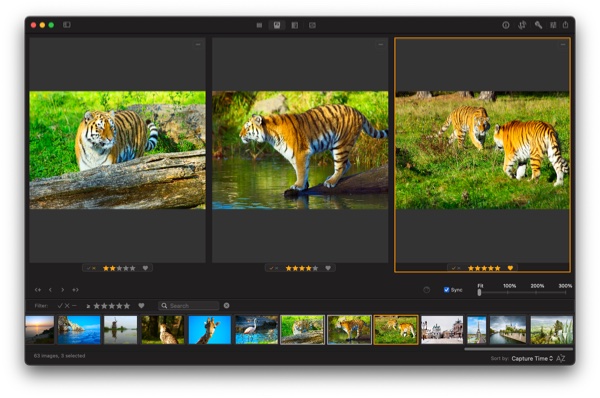Toggle favorite heart on third tiger photo
This screenshot has width=600, height=398.
pyautogui.click(x=510, y=268)
